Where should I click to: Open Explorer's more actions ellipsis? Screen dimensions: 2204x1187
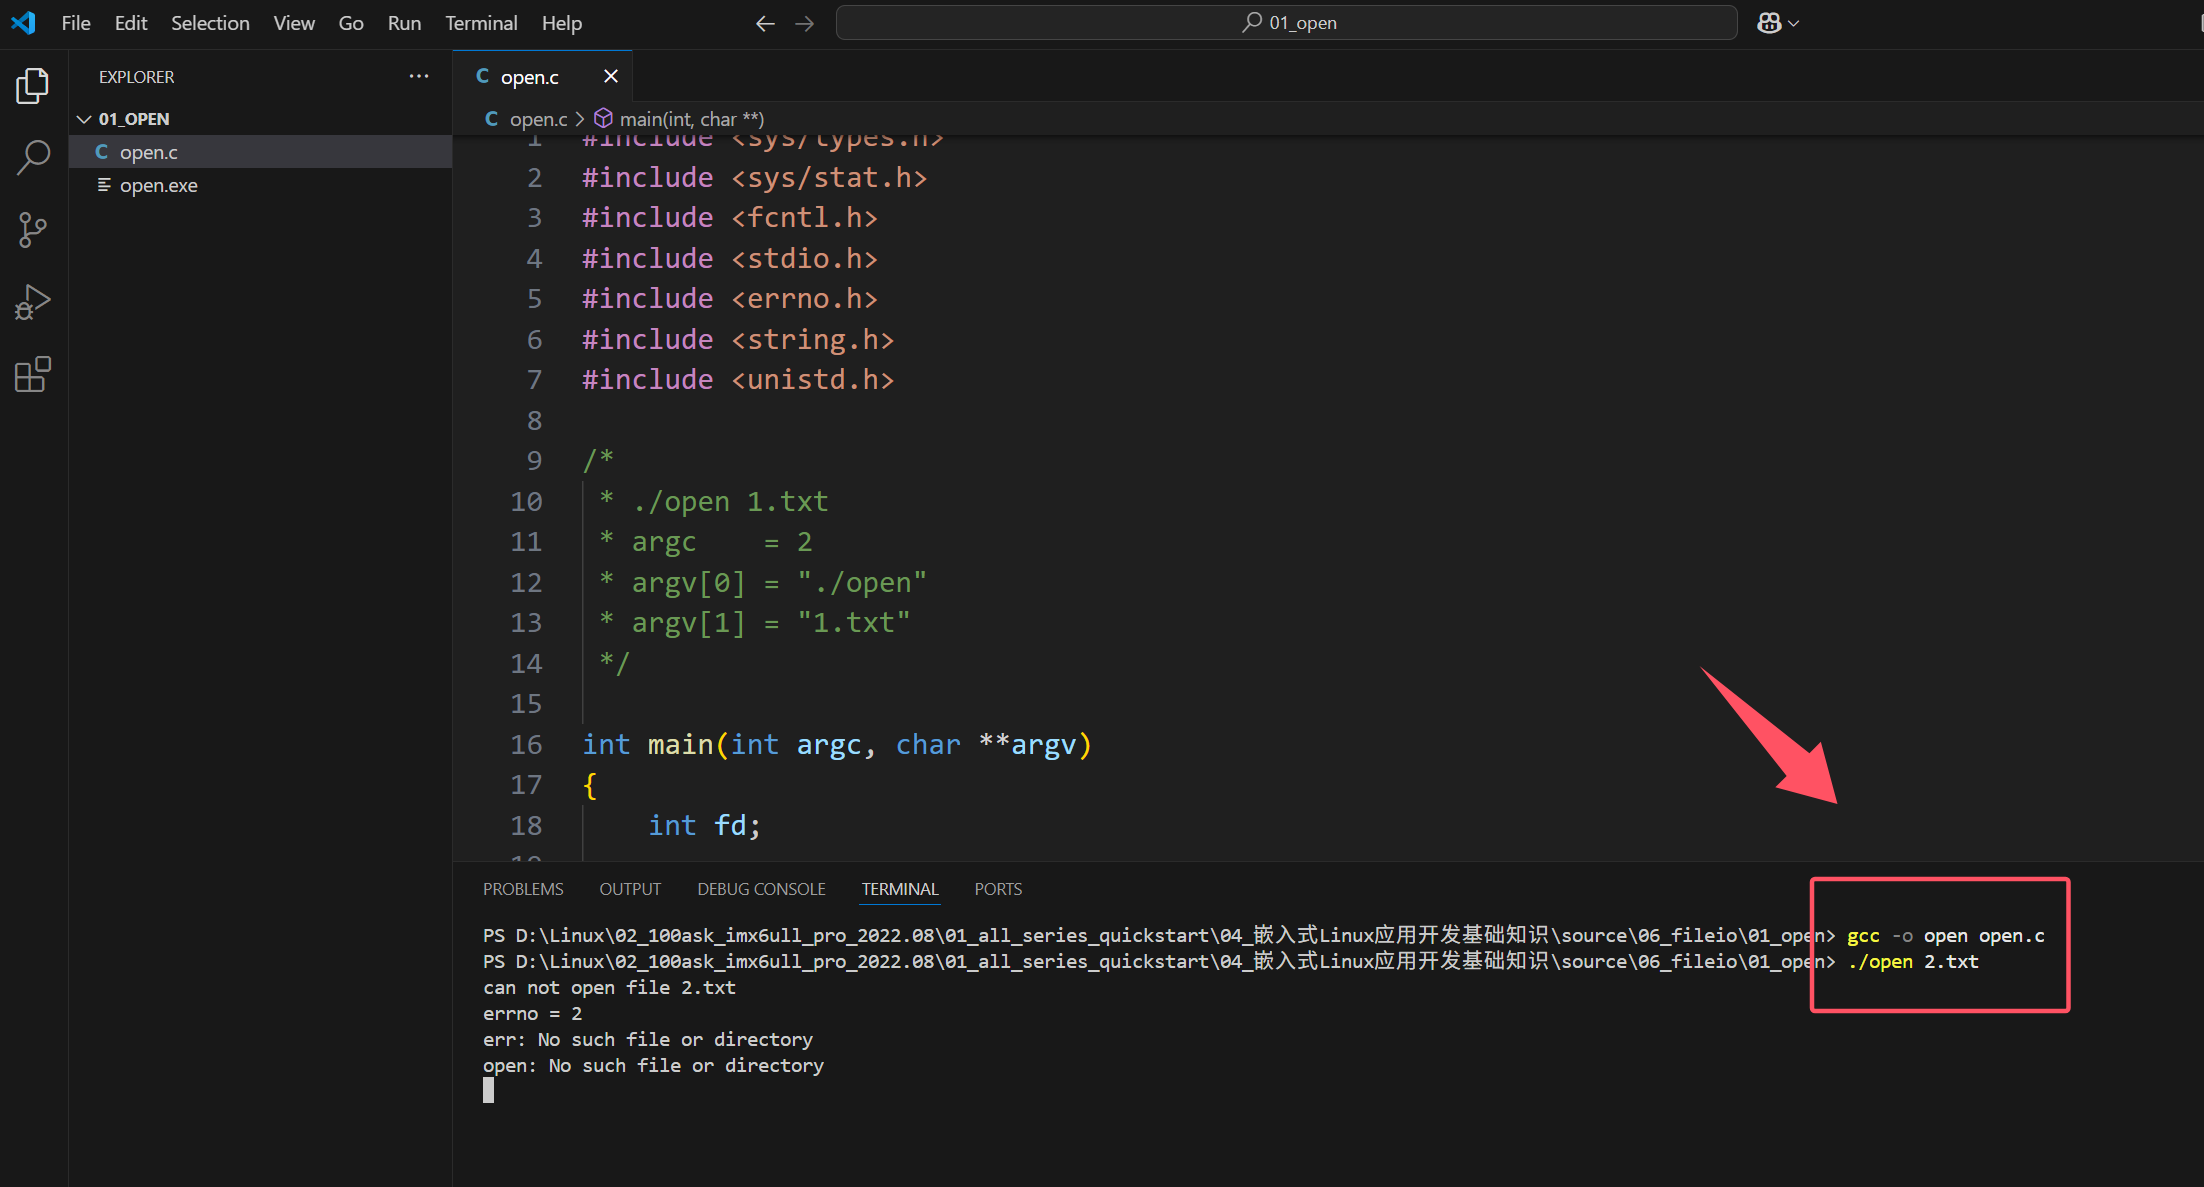point(418,77)
